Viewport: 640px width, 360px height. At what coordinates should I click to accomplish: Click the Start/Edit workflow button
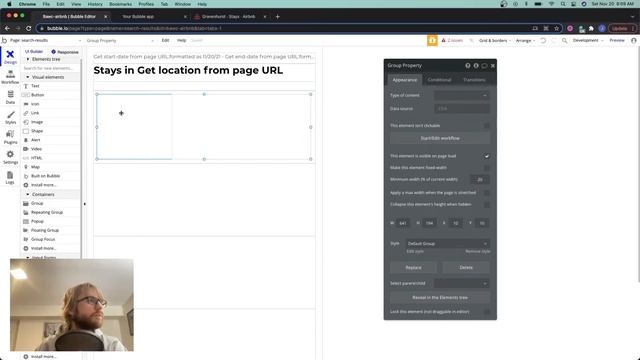440,138
